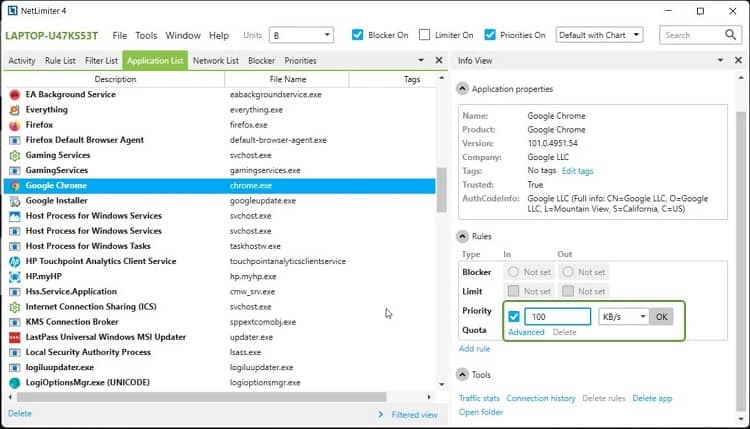Click the priority value input field
This screenshot has width=750, height=429.
558,317
